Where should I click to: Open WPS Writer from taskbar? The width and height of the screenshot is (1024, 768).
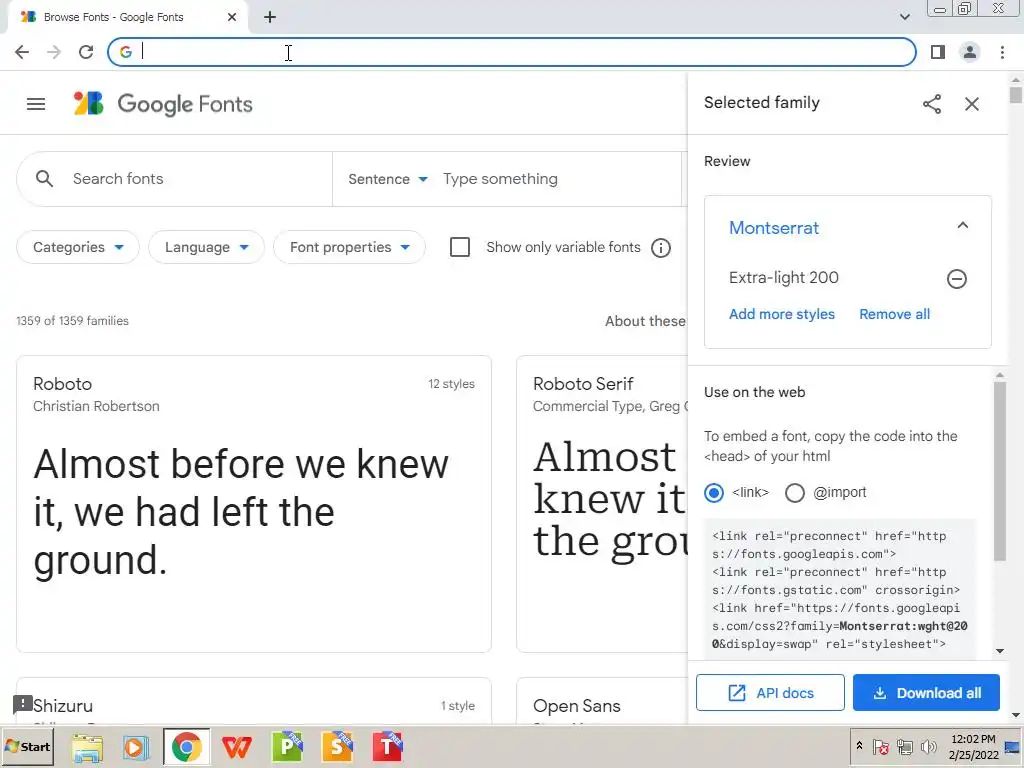pos(236,747)
